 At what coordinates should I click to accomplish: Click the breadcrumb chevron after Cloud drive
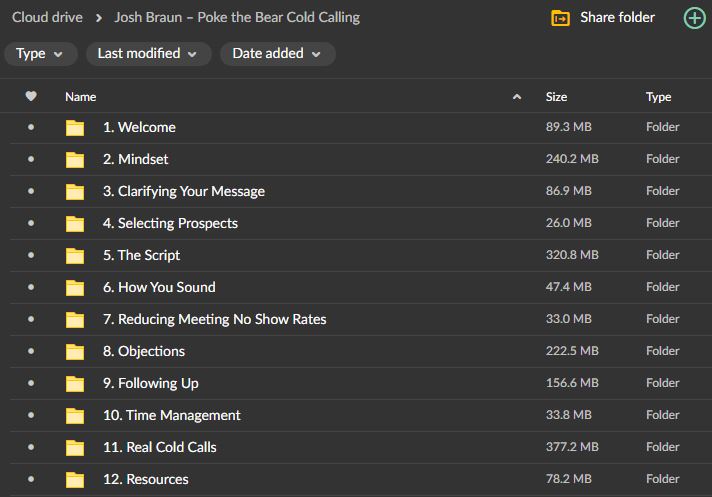[x=99, y=18]
